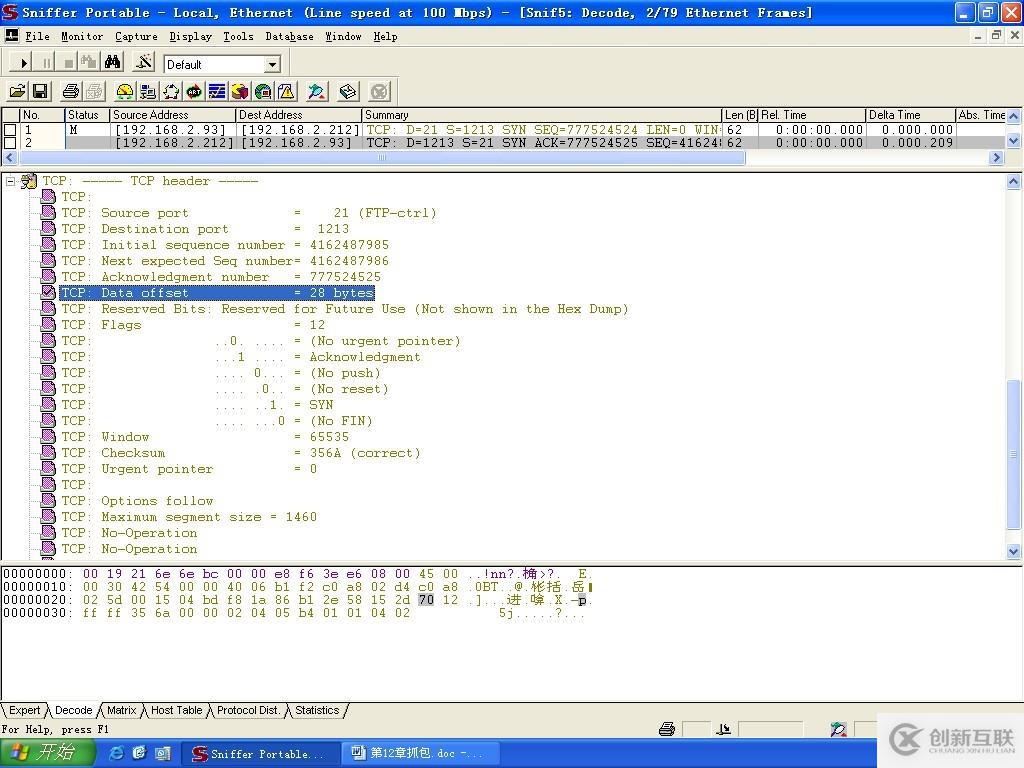Screen dimensions: 1024x768
Task: Open a capture file with folder icon
Action: (17, 92)
